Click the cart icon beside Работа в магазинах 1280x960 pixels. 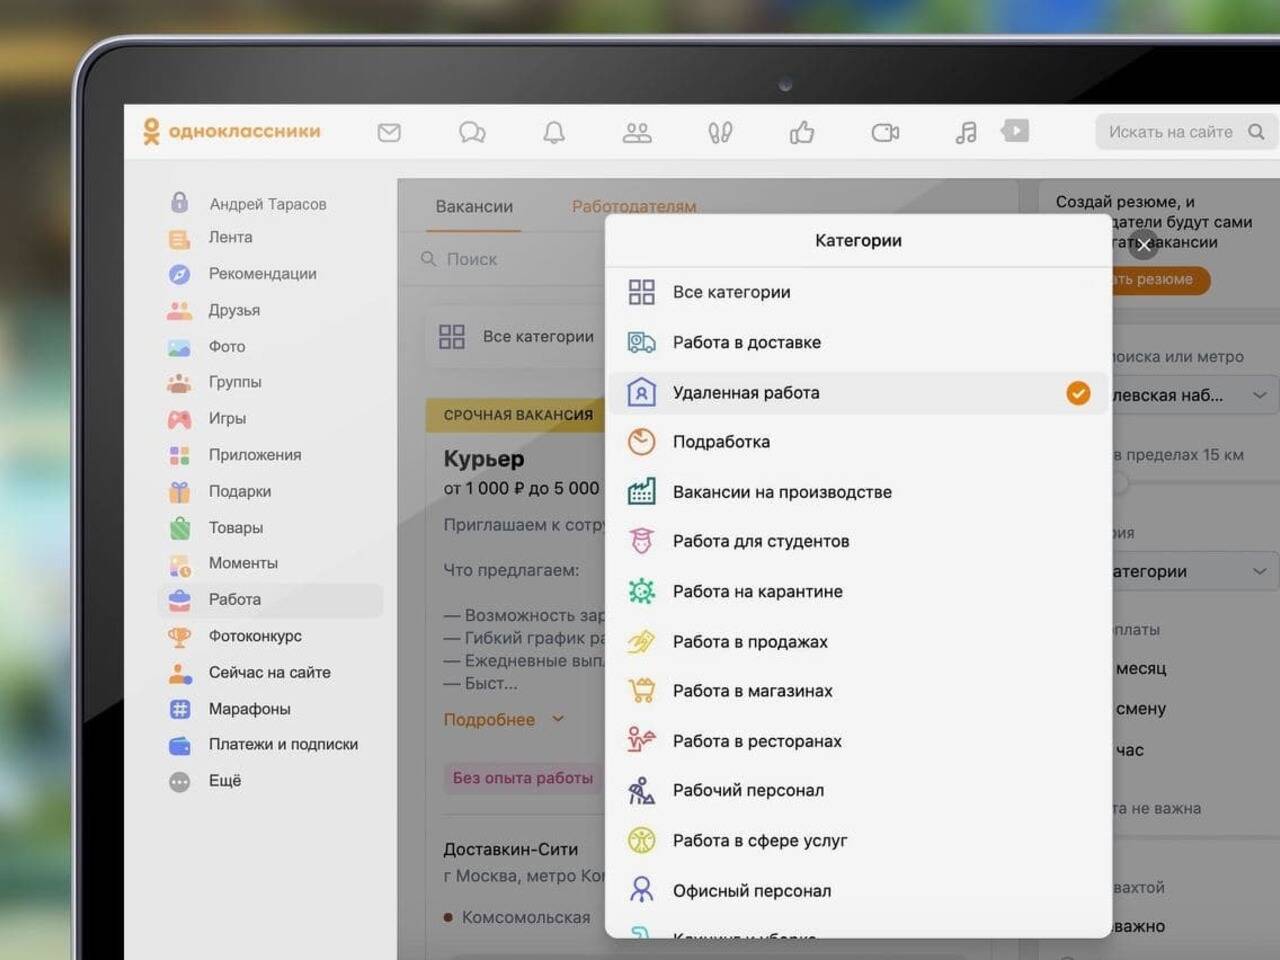point(641,690)
